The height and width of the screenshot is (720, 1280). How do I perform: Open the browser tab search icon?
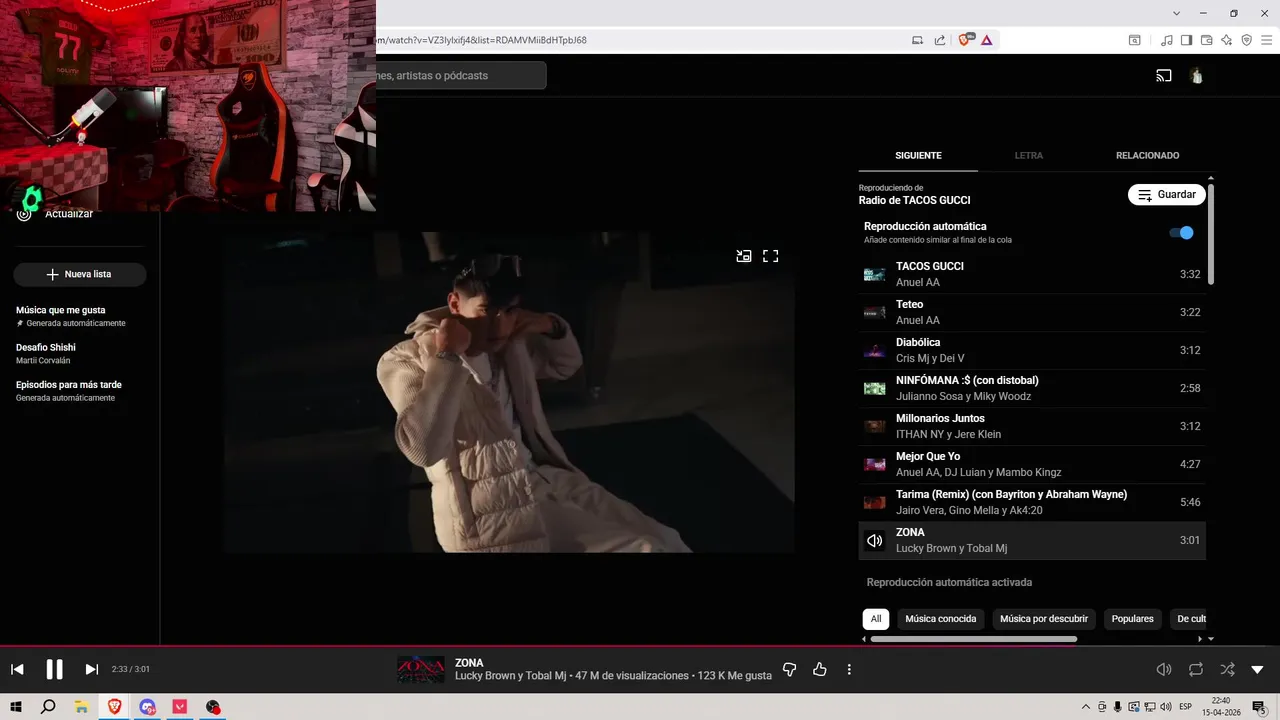(1135, 40)
